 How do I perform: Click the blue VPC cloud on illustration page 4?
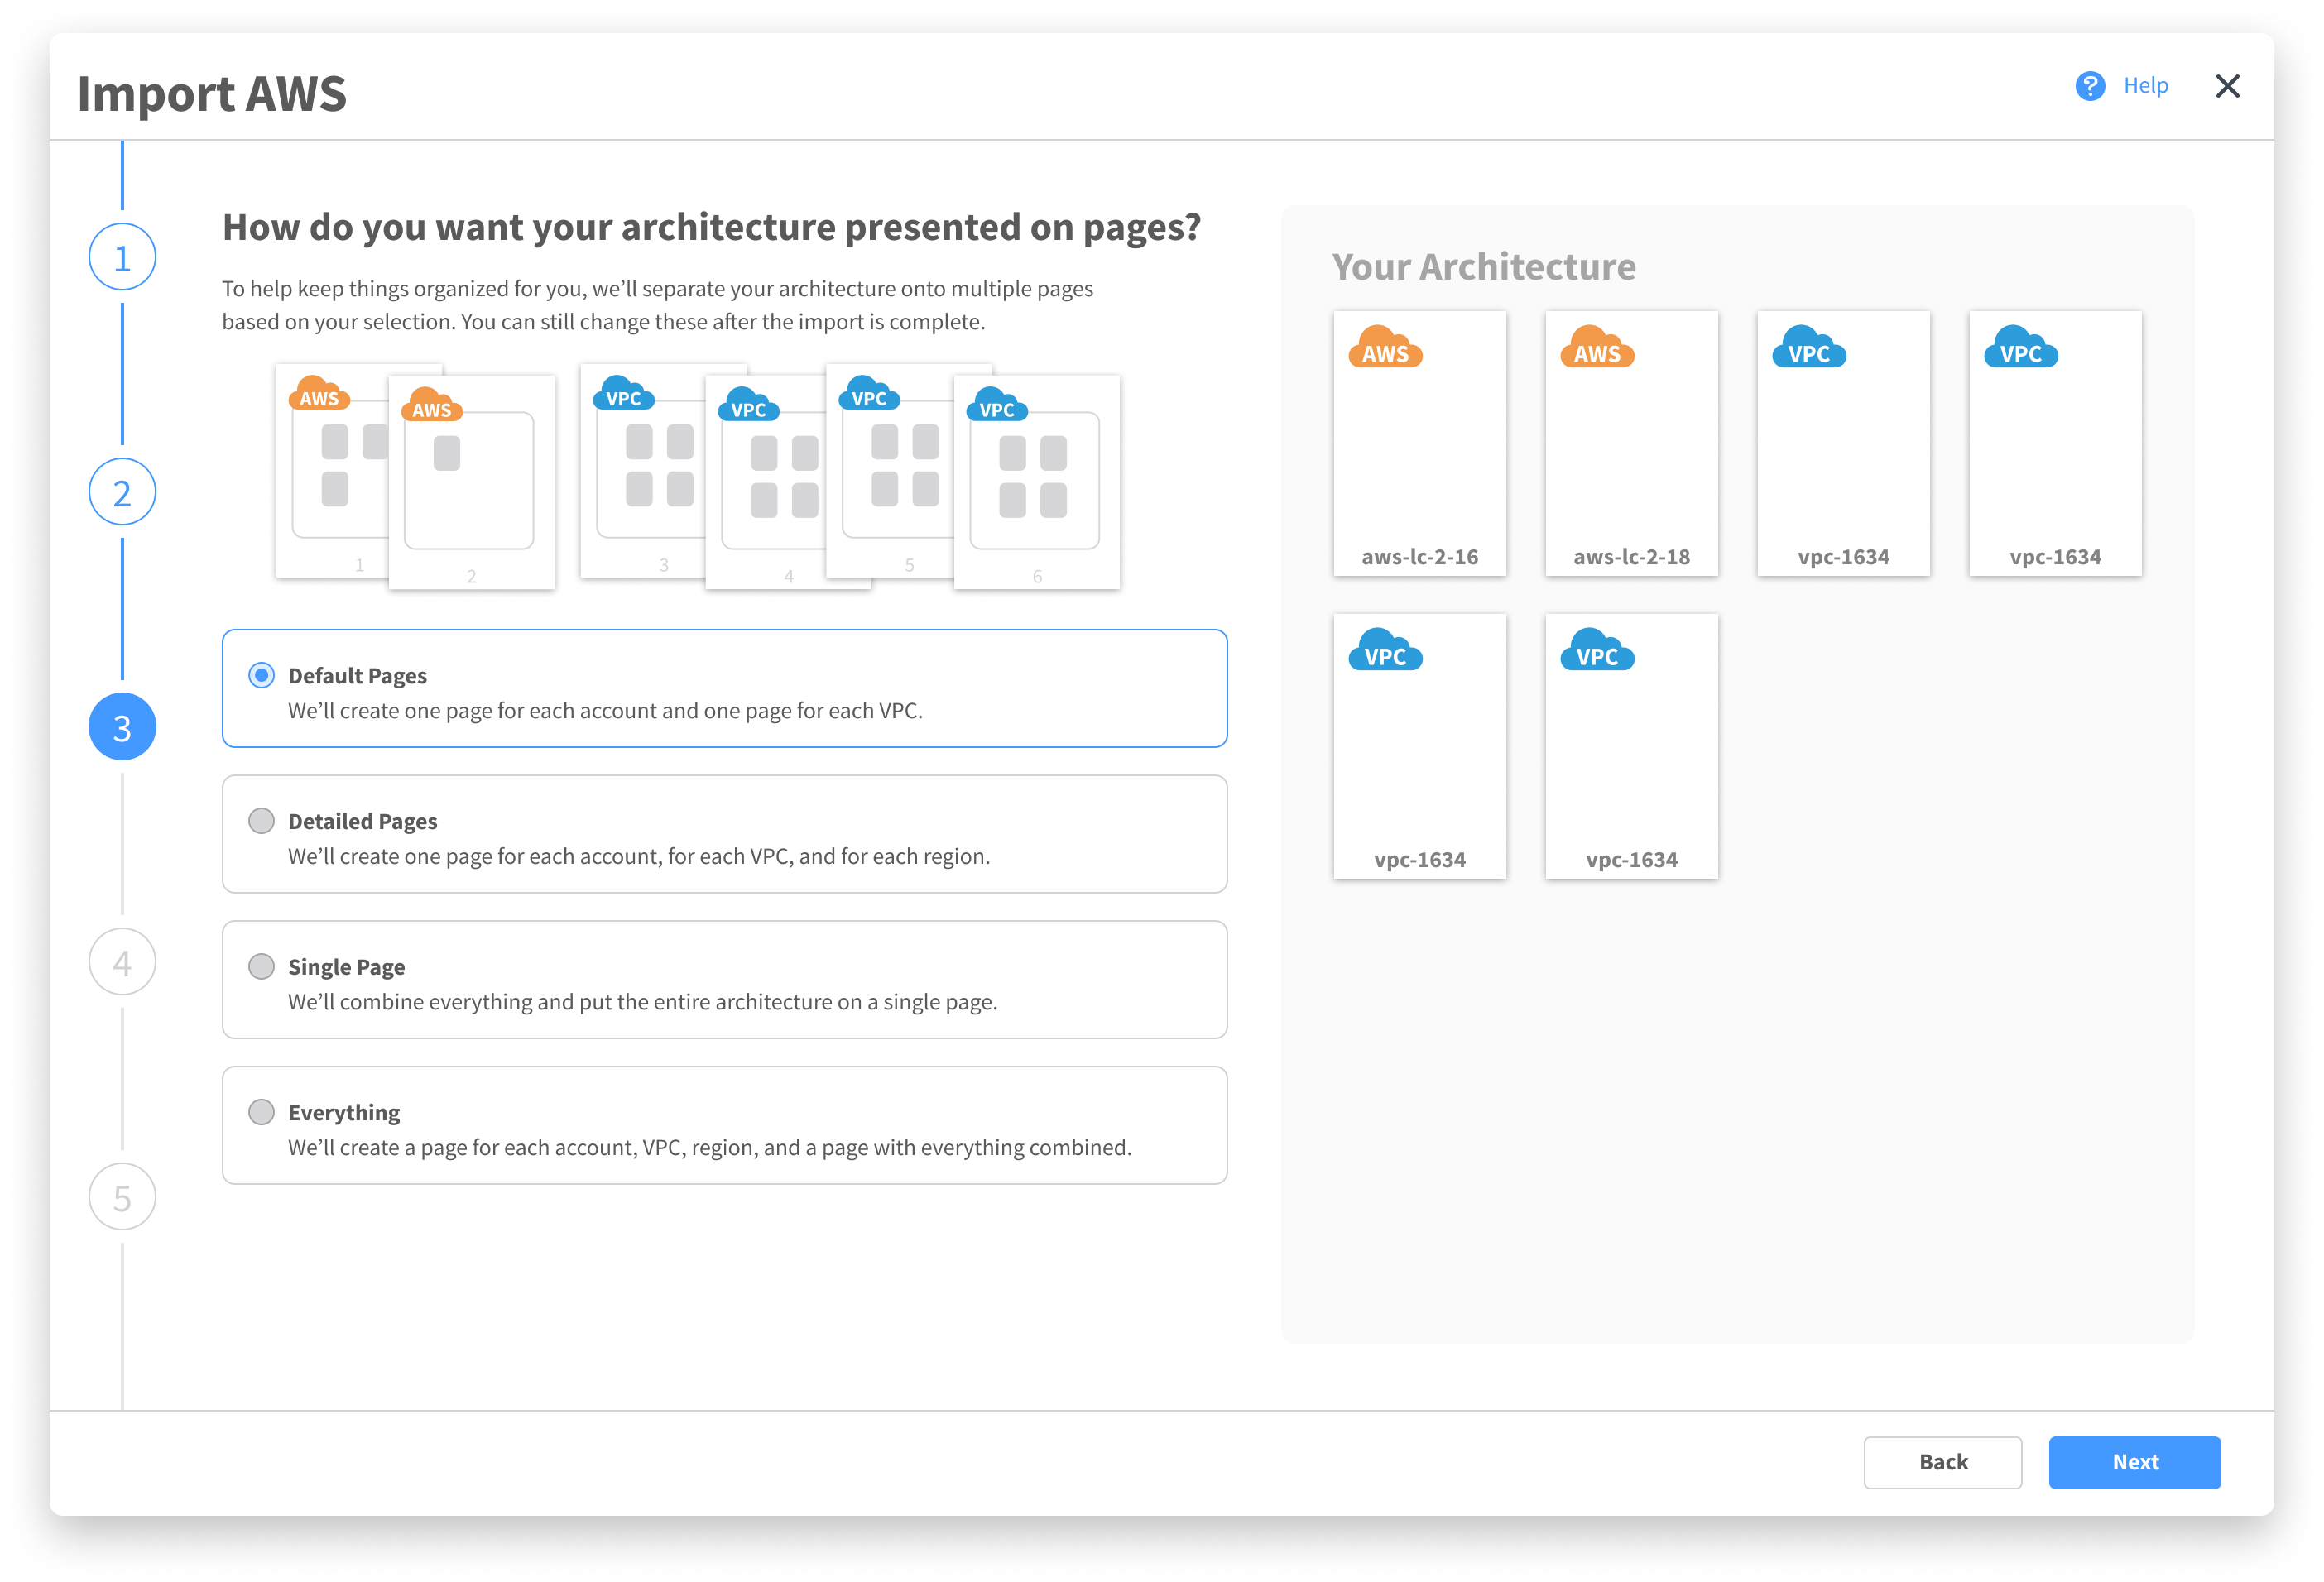748,406
